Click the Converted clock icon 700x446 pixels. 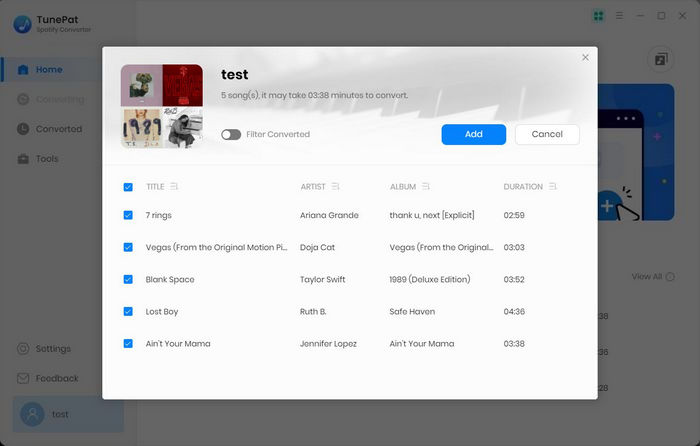(23, 129)
